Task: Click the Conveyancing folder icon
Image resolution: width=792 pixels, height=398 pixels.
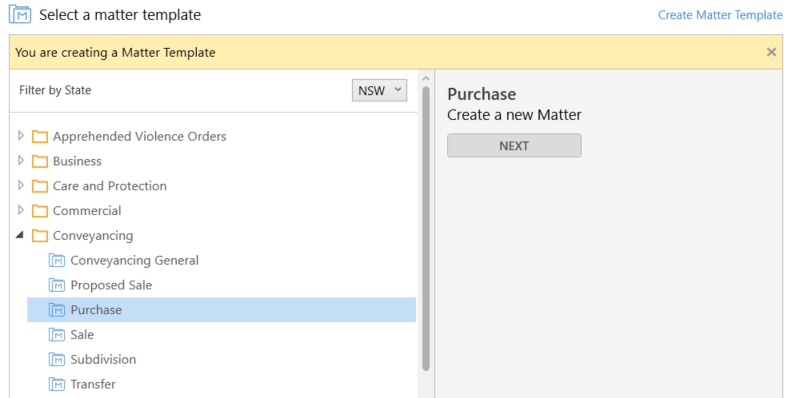Action: [40, 235]
